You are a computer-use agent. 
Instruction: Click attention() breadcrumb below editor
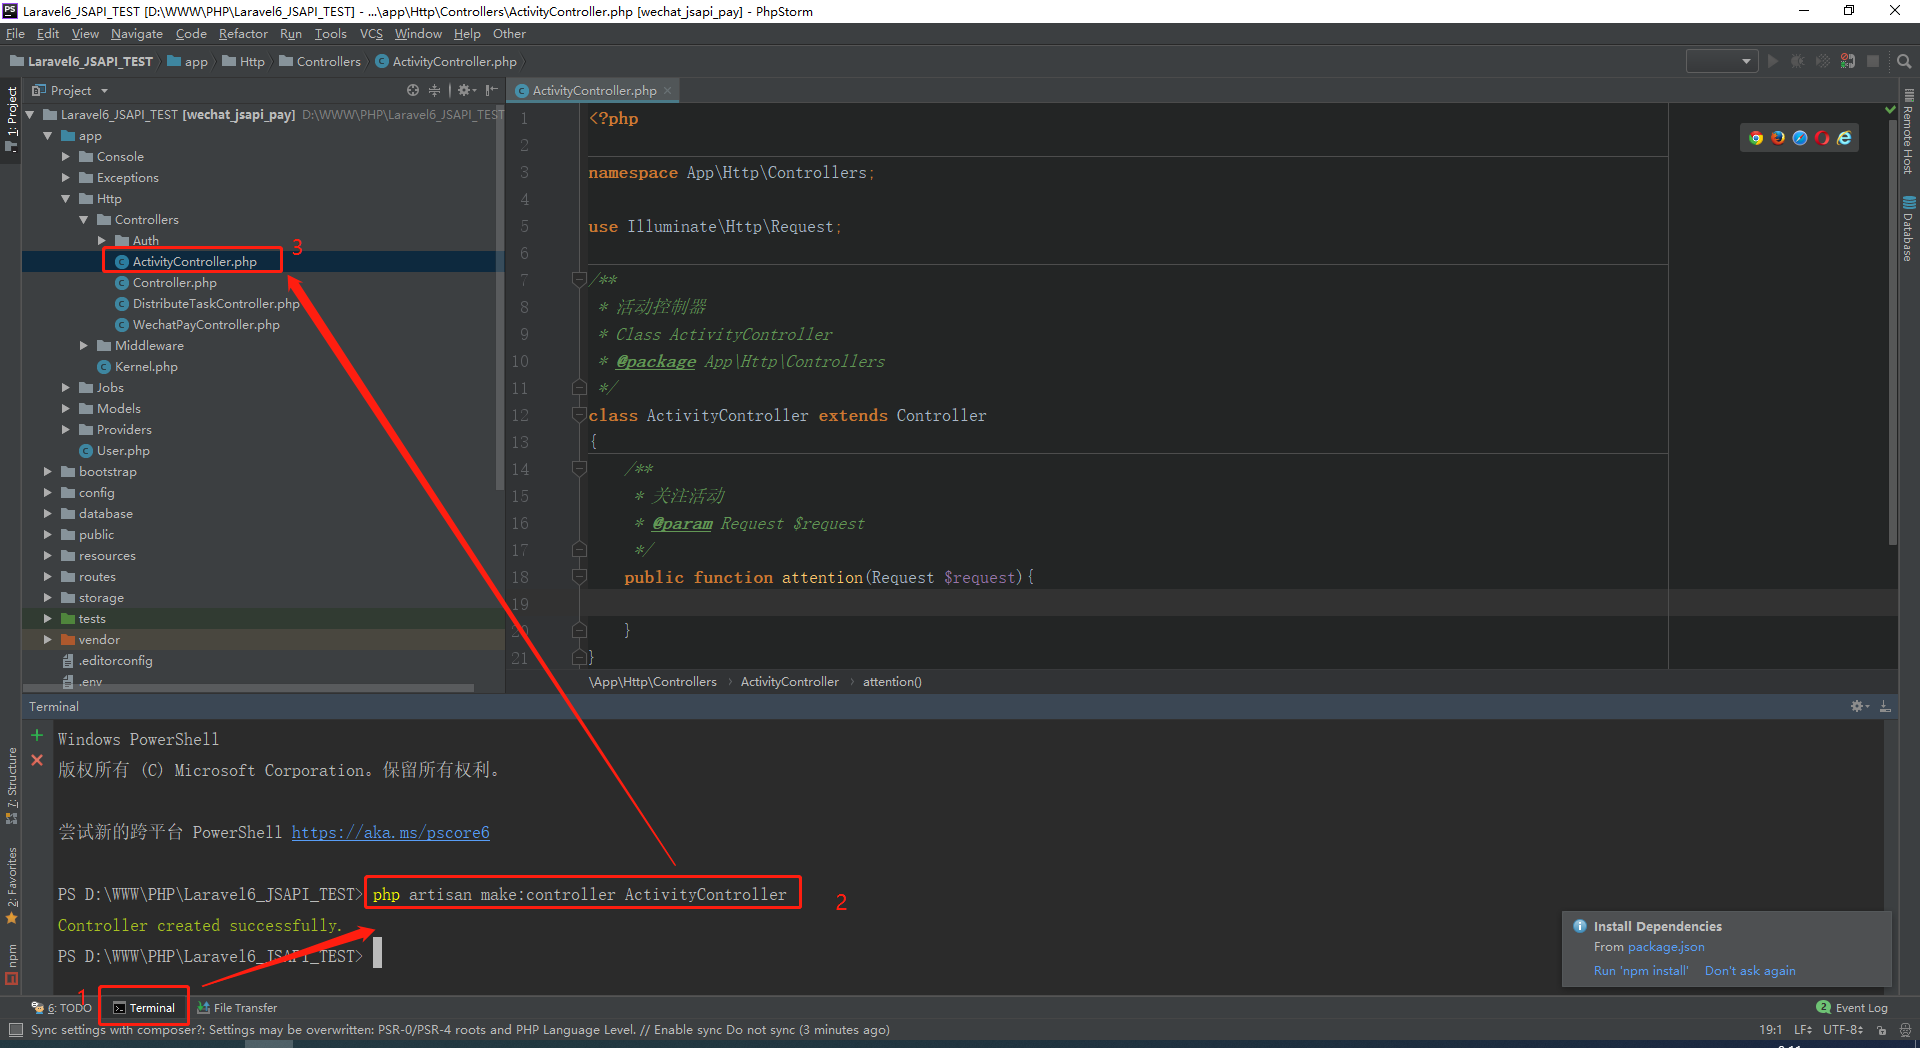(x=892, y=682)
